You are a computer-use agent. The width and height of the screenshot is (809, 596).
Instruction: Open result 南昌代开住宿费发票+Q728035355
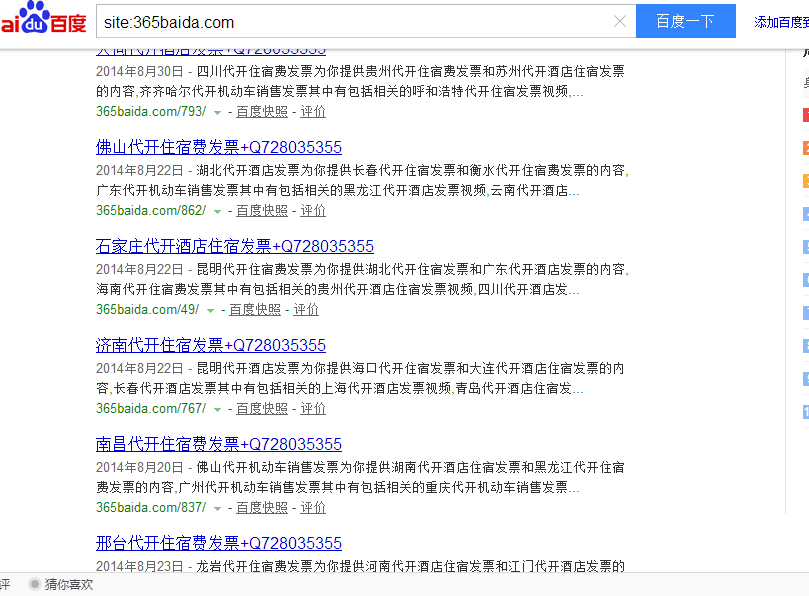tap(219, 445)
